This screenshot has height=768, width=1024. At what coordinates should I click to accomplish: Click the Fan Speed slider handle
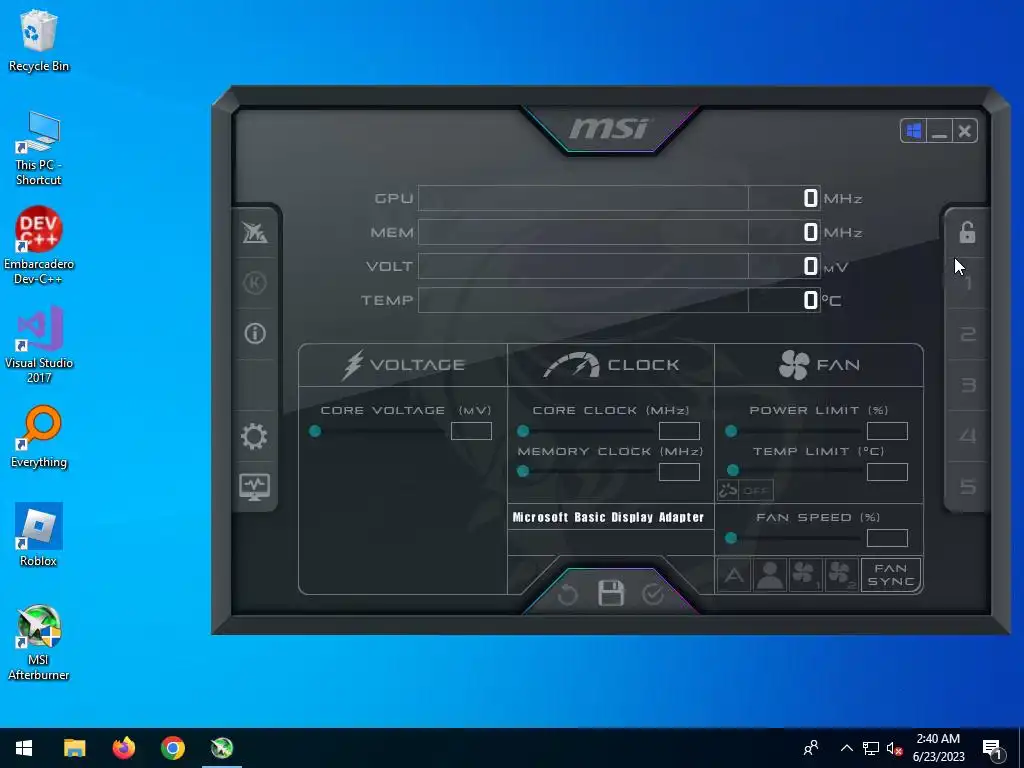[x=731, y=538]
